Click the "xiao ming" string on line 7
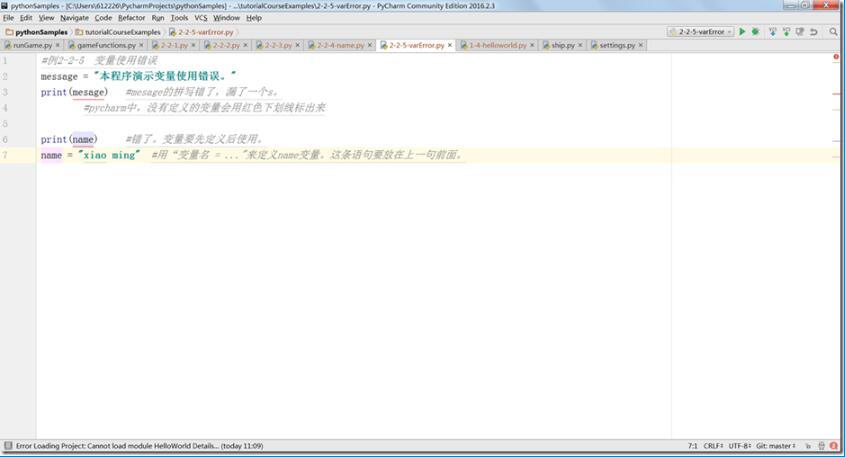 tap(109, 155)
